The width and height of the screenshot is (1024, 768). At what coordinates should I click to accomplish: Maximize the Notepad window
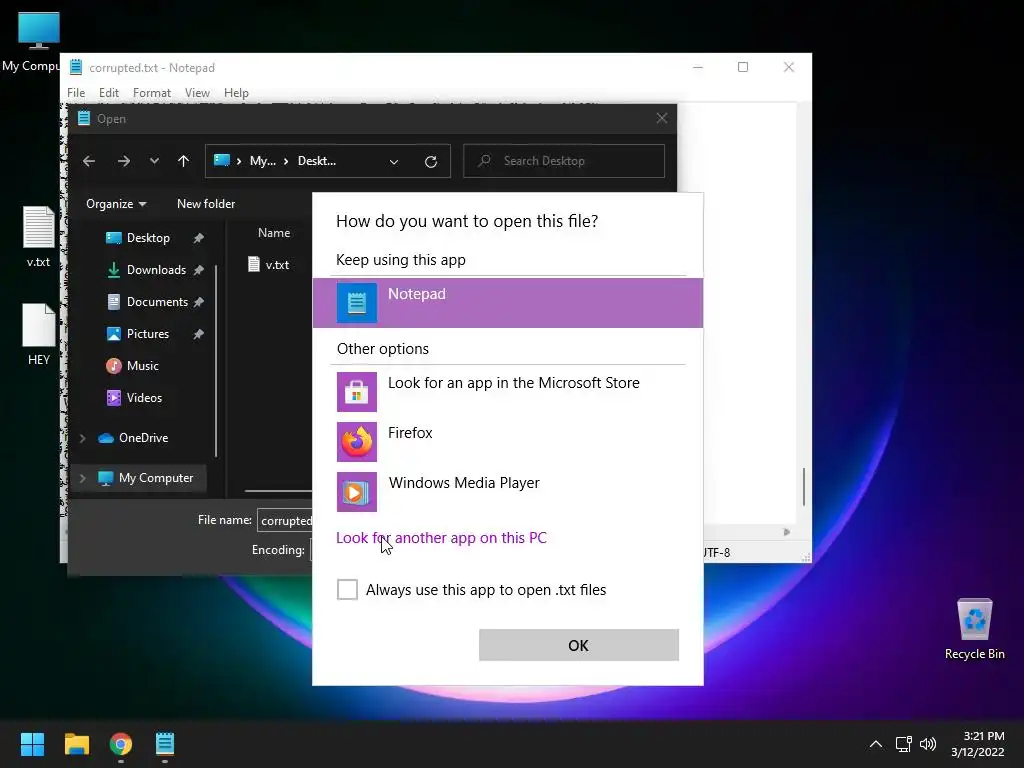(743, 67)
